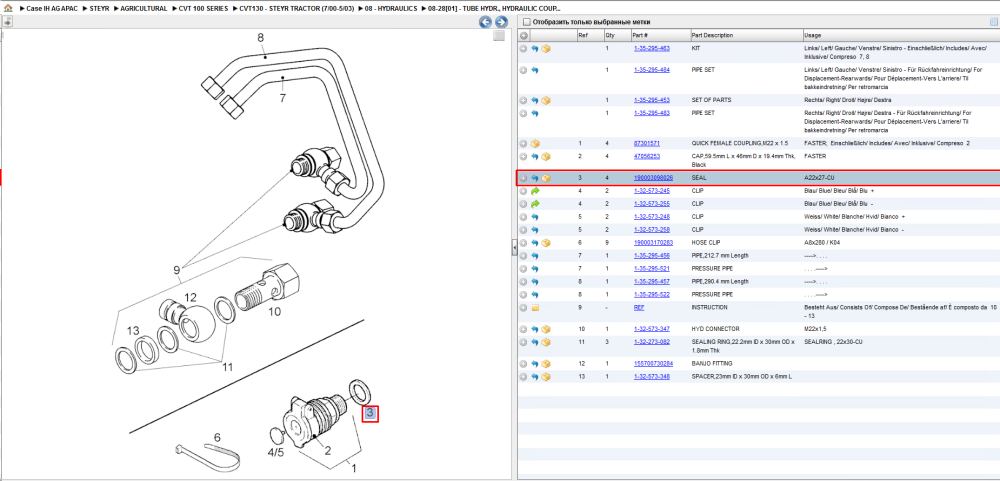Open part link 1-32-573-248
The height and width of the screenshot is (481, 1000).
[x=651, y=217]
